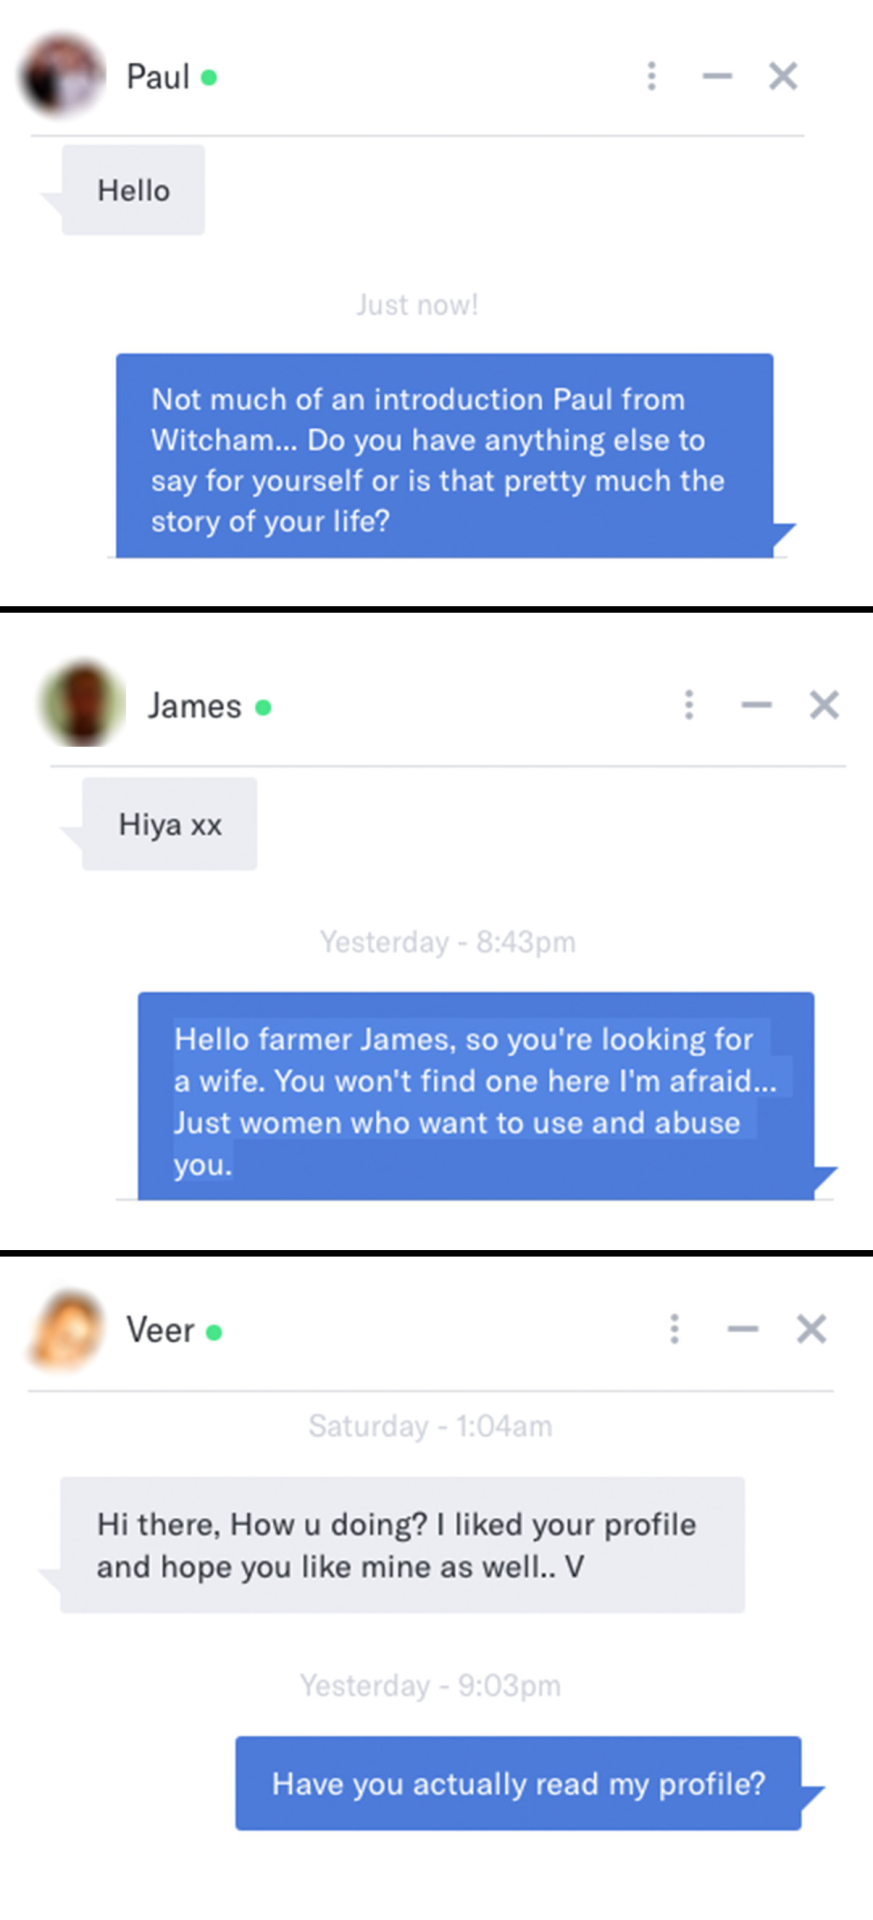
Task: Minimize James's chat window
Action: click(x=756, y=705)
